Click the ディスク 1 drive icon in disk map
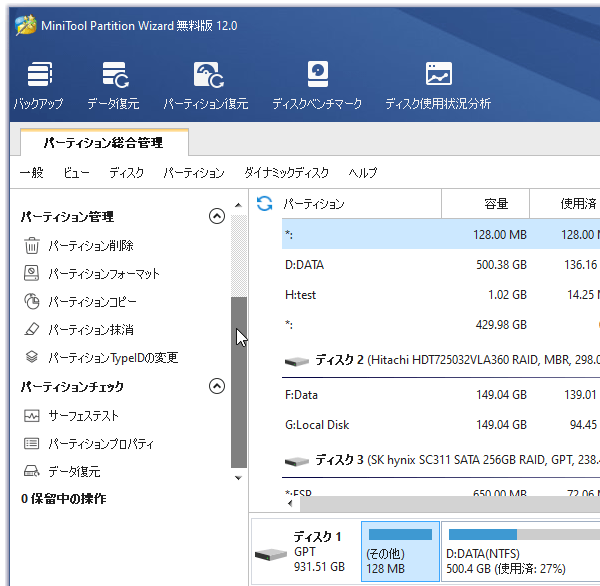Viewport: 600px width, 586px height. (271, 554)
